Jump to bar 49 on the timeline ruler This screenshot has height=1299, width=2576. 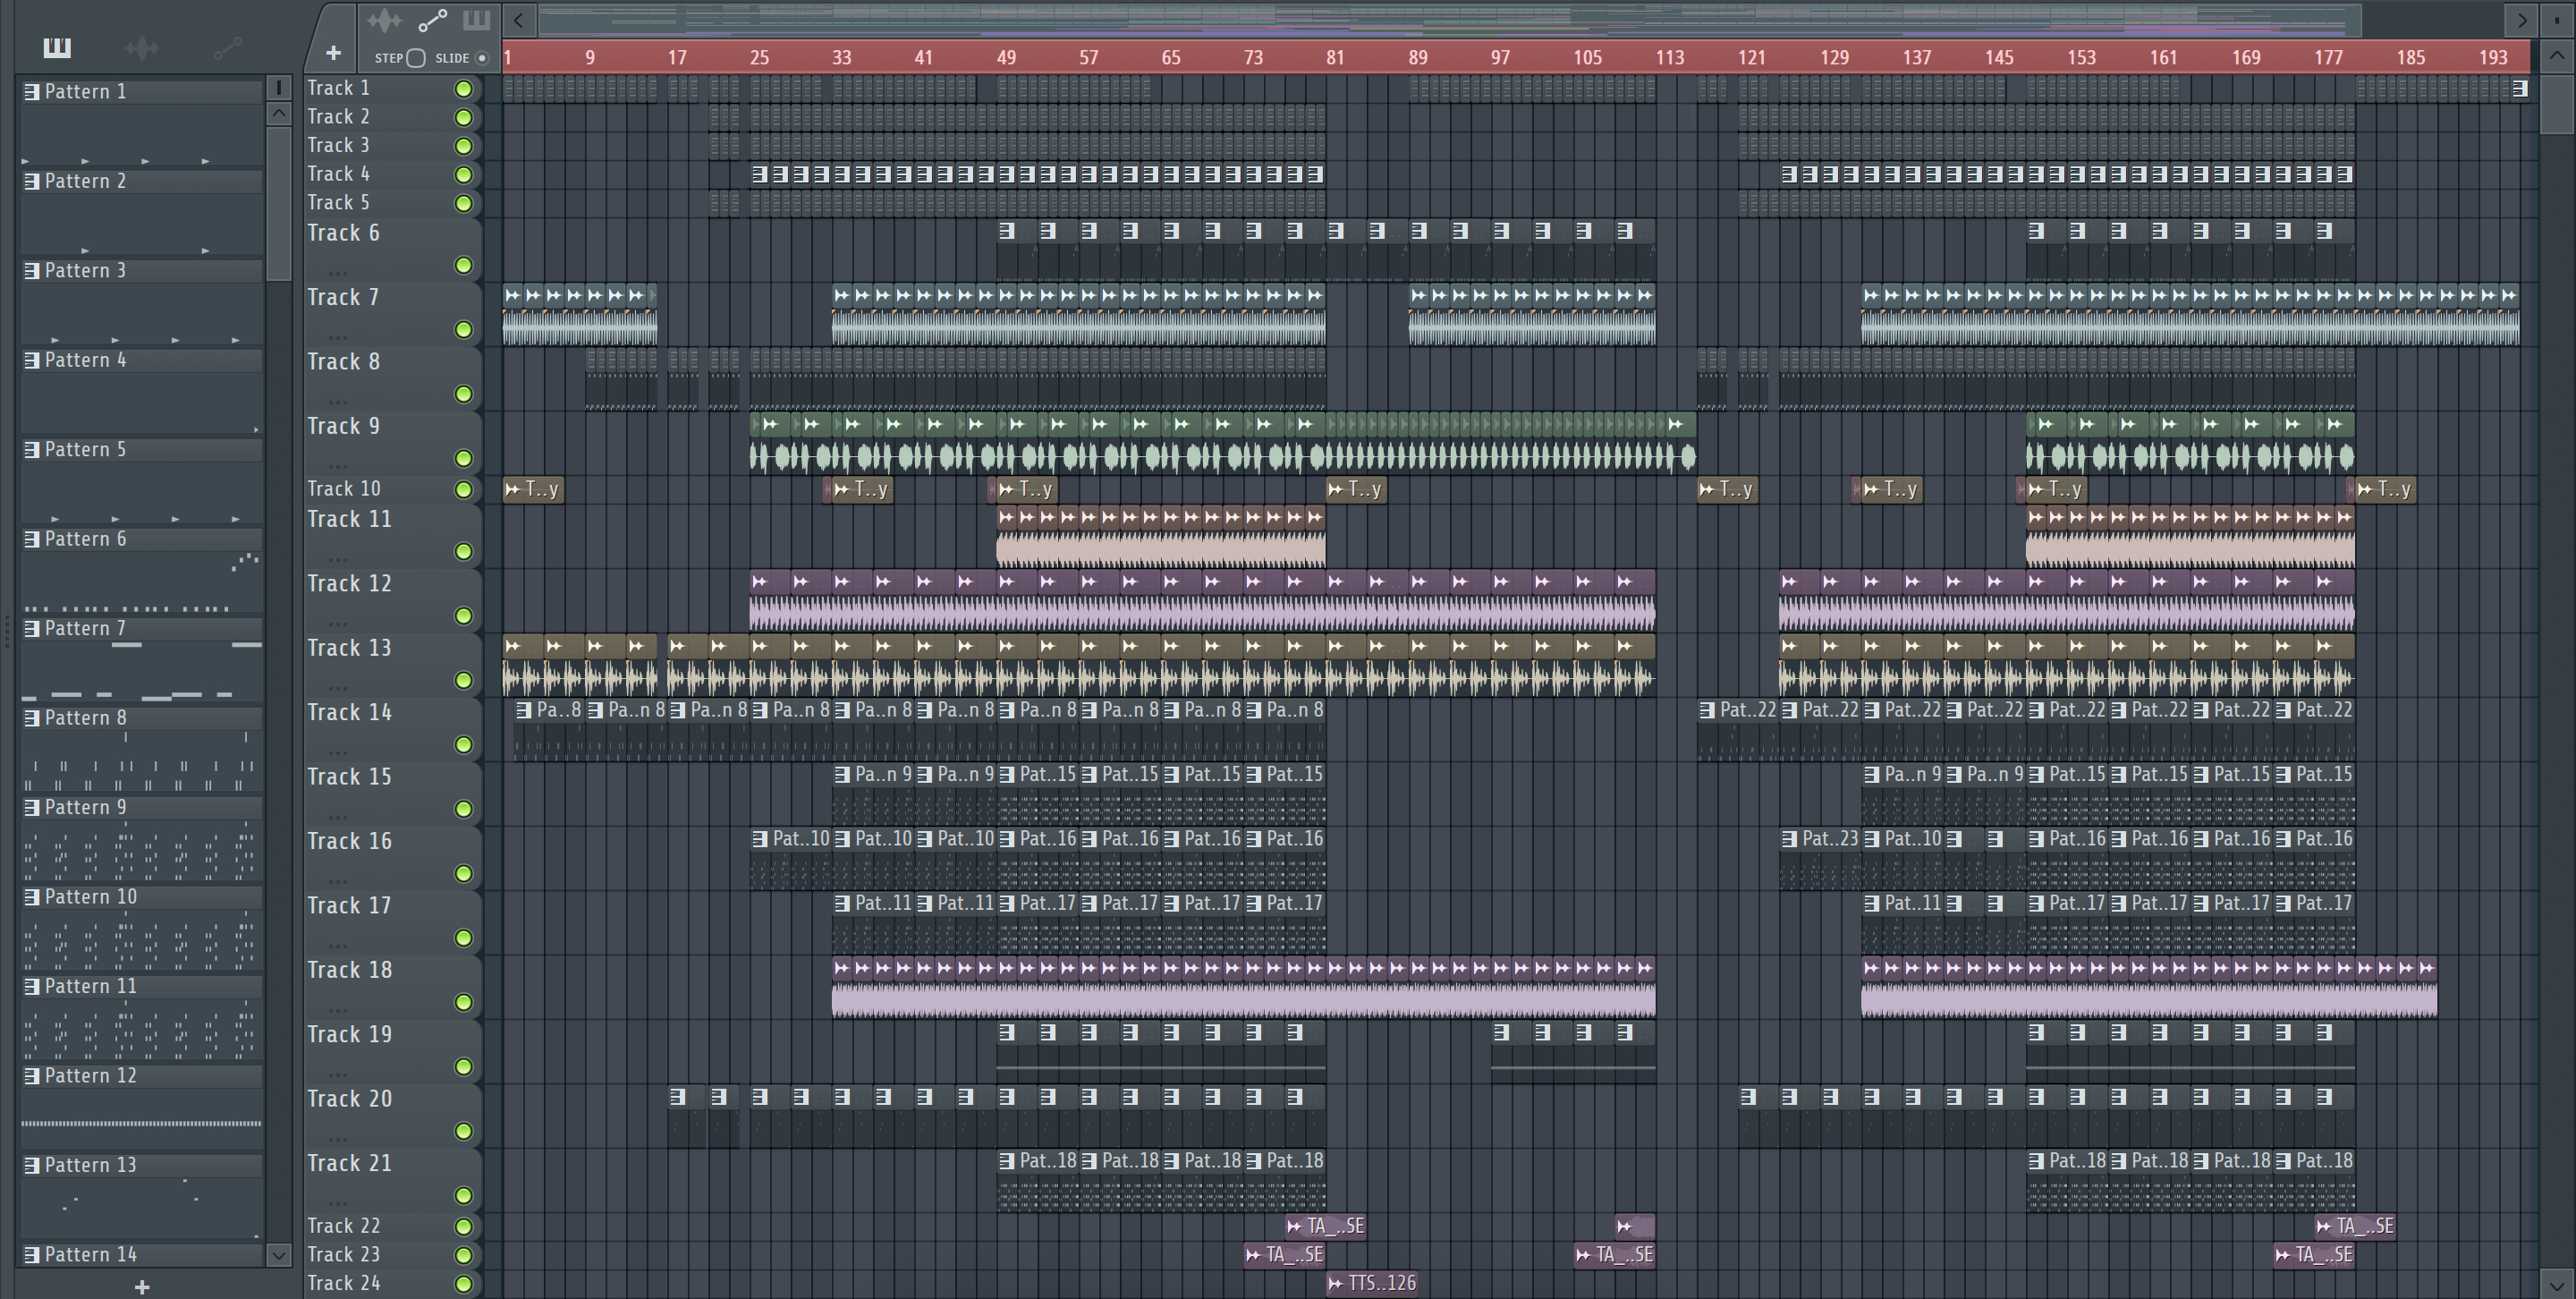(x=1006, y=58)
